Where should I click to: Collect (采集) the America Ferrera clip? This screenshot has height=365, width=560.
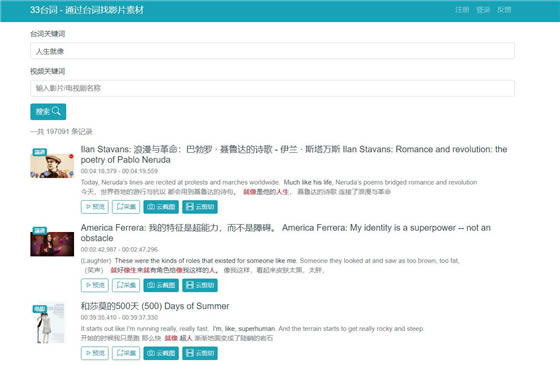click(126, 285)
